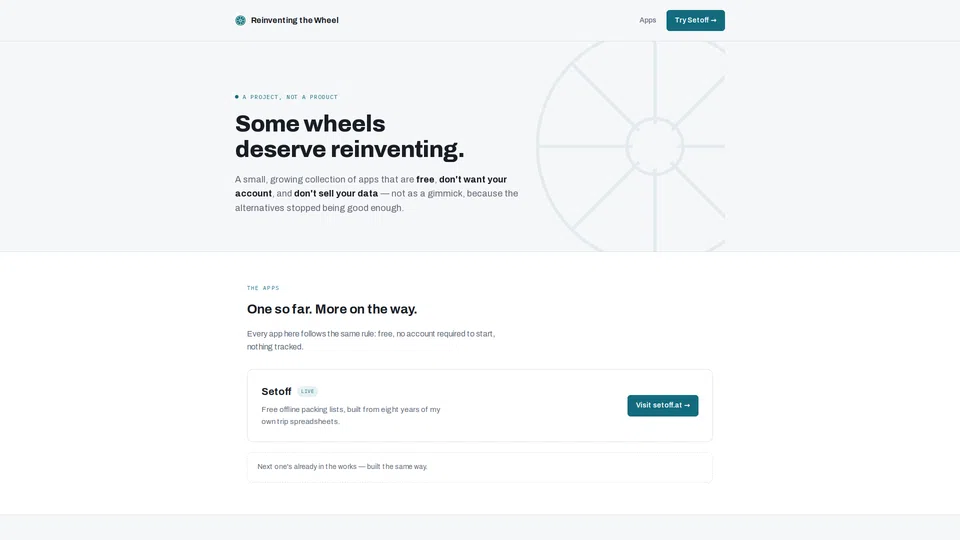Click the Try Setoff button
This screenshot has height=540, width=960.
(x=696, y=20)
